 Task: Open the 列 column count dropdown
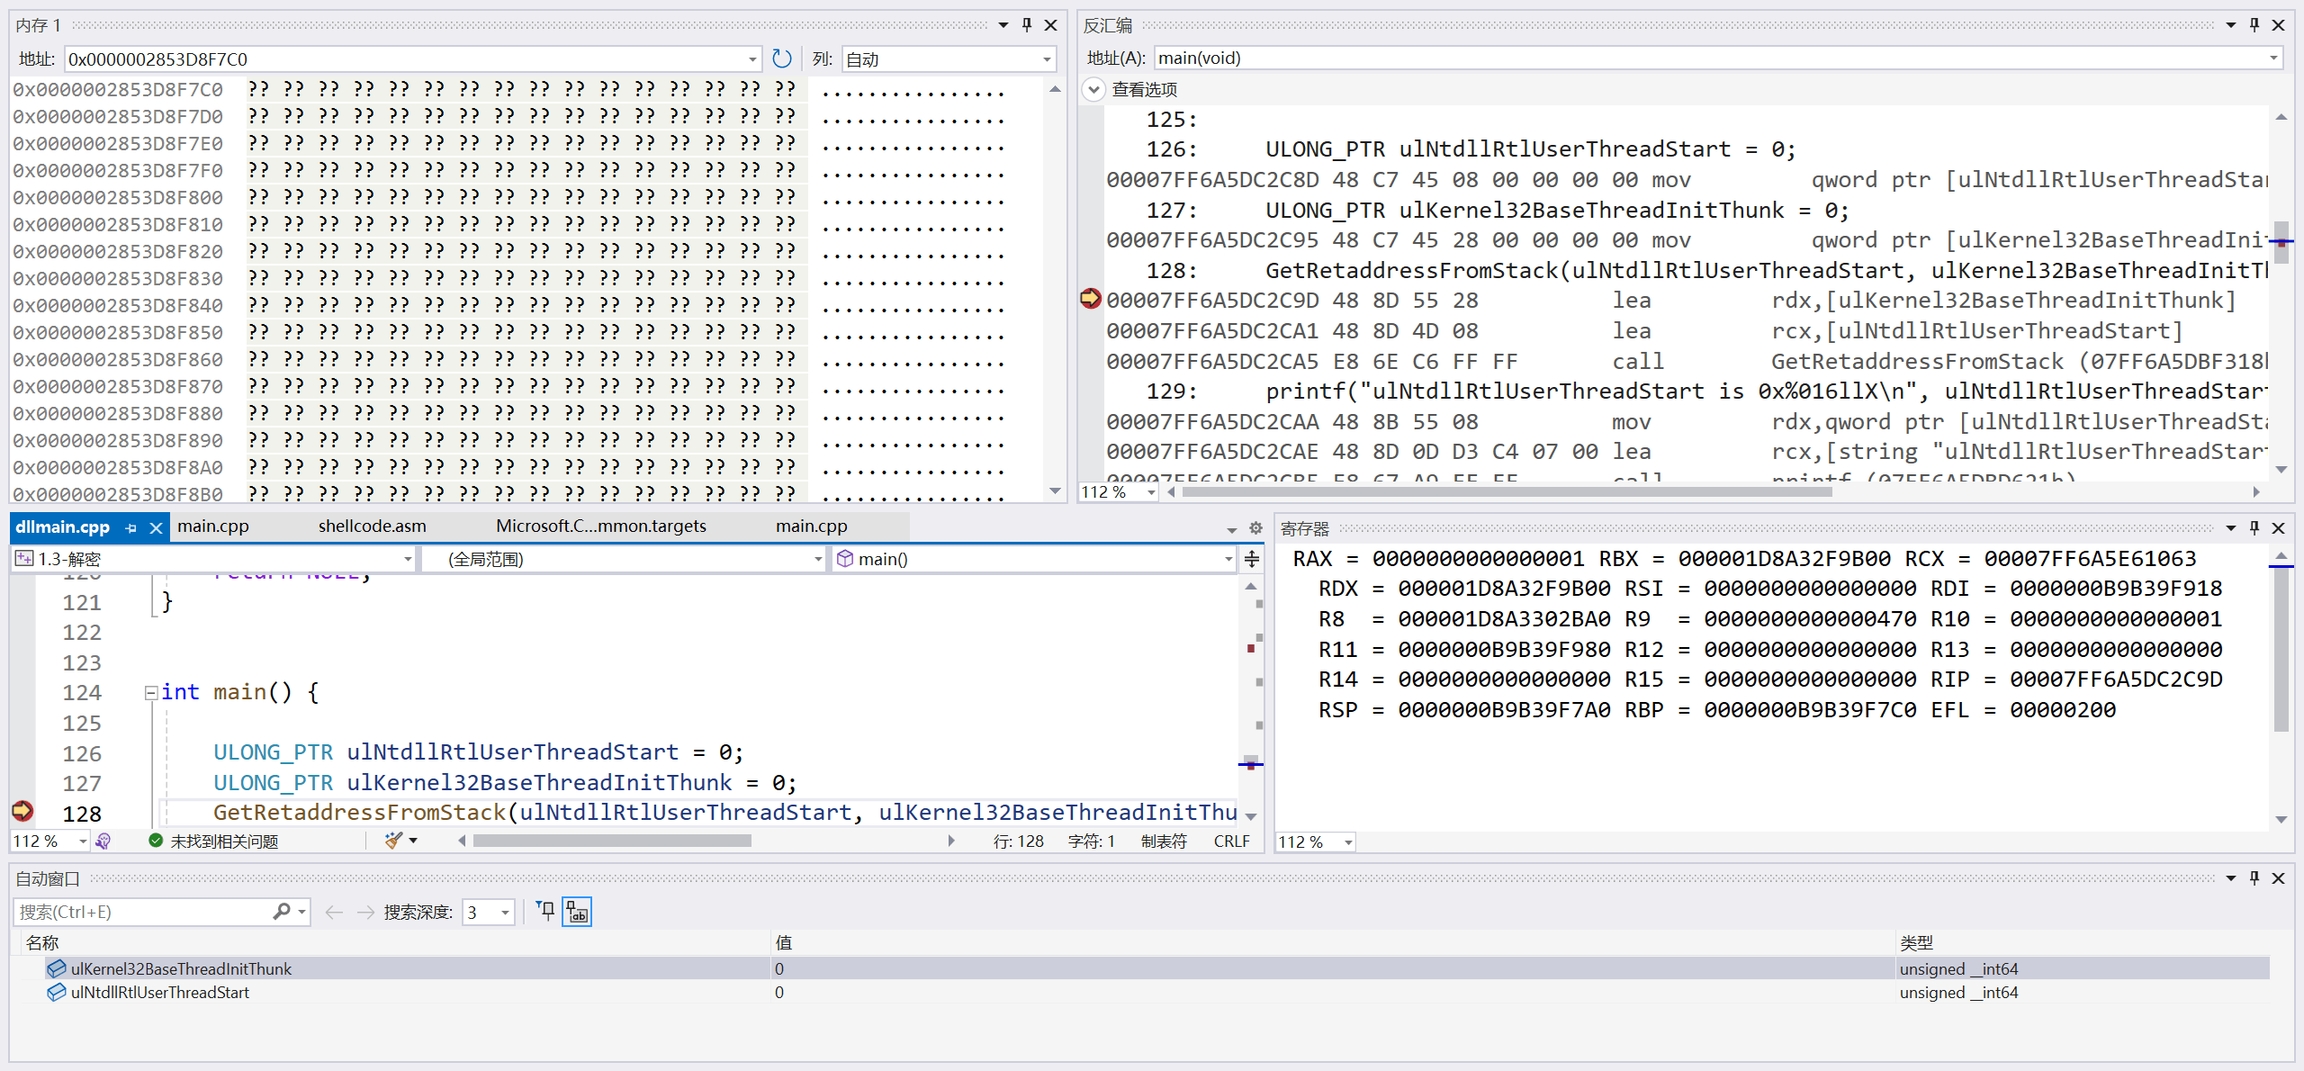tap(1046, 59)
